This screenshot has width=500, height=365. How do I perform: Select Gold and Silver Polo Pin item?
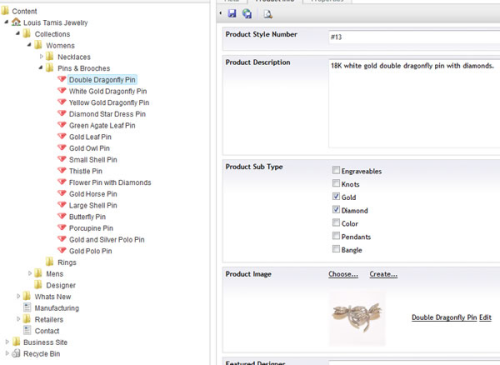pos(107,240)
